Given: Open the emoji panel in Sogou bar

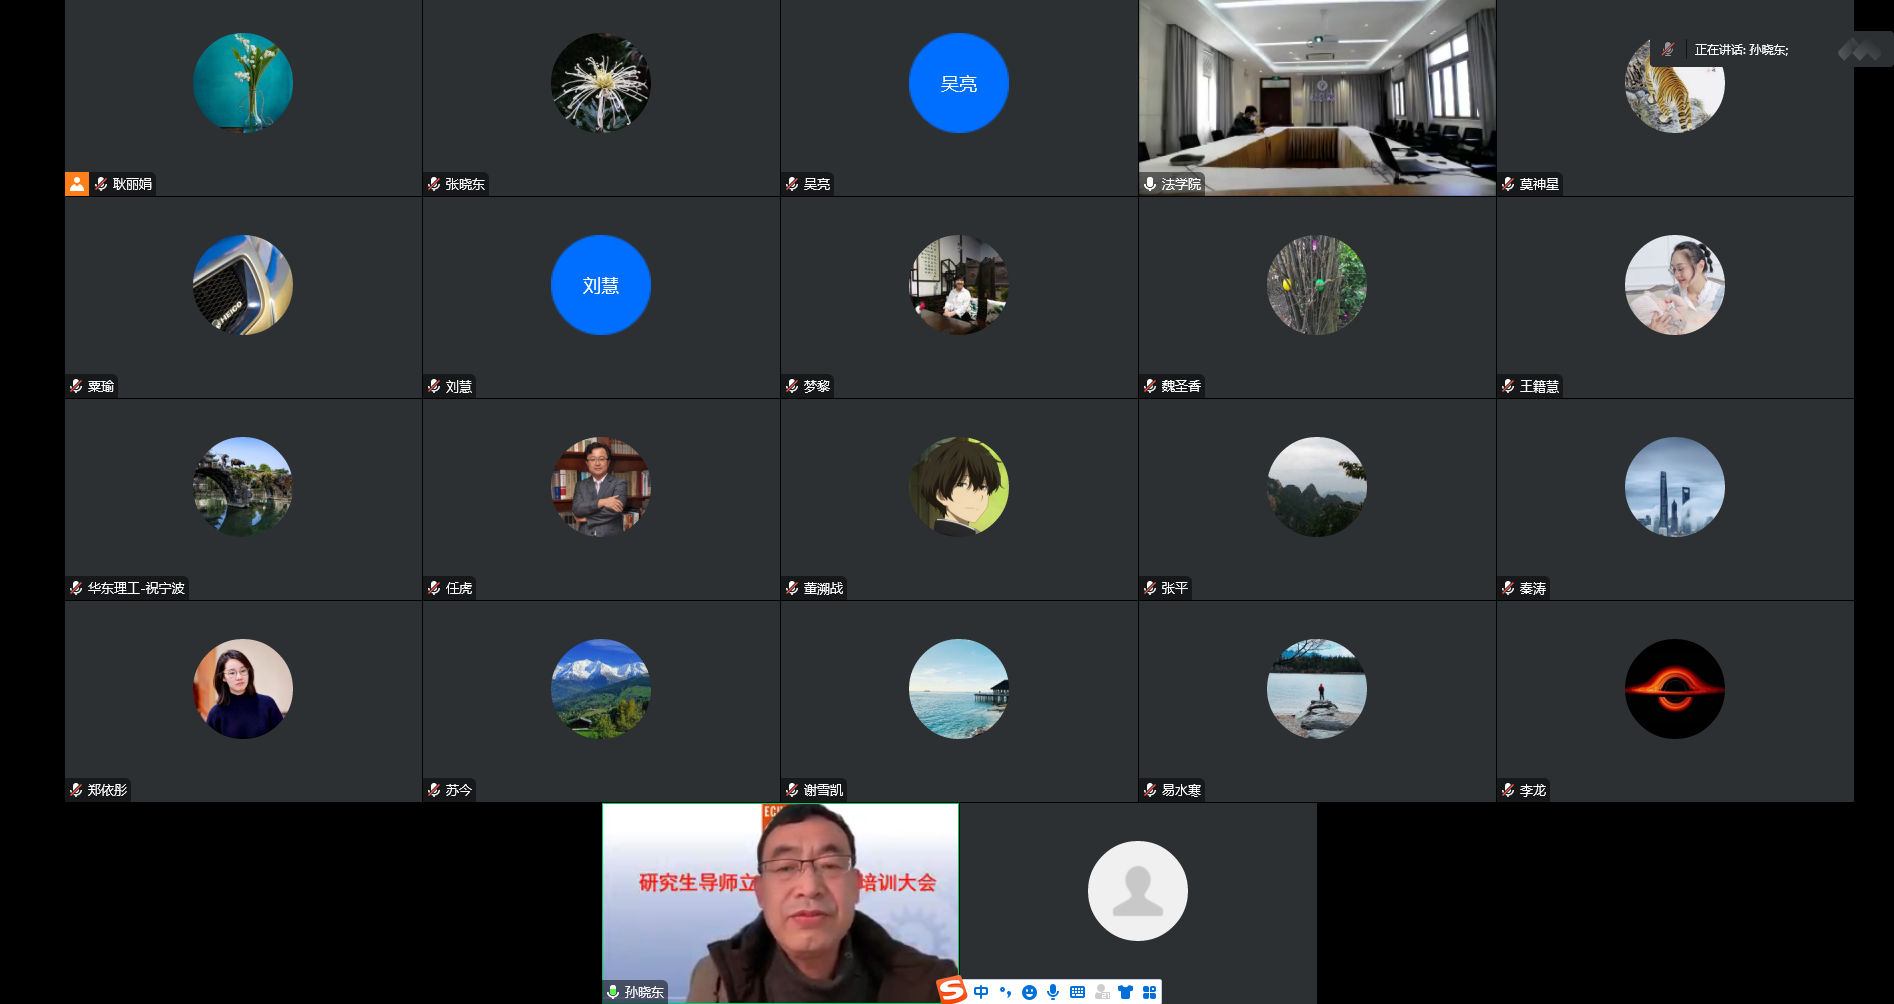Looking at the screenshot, I should click(x=1029, y=992).
